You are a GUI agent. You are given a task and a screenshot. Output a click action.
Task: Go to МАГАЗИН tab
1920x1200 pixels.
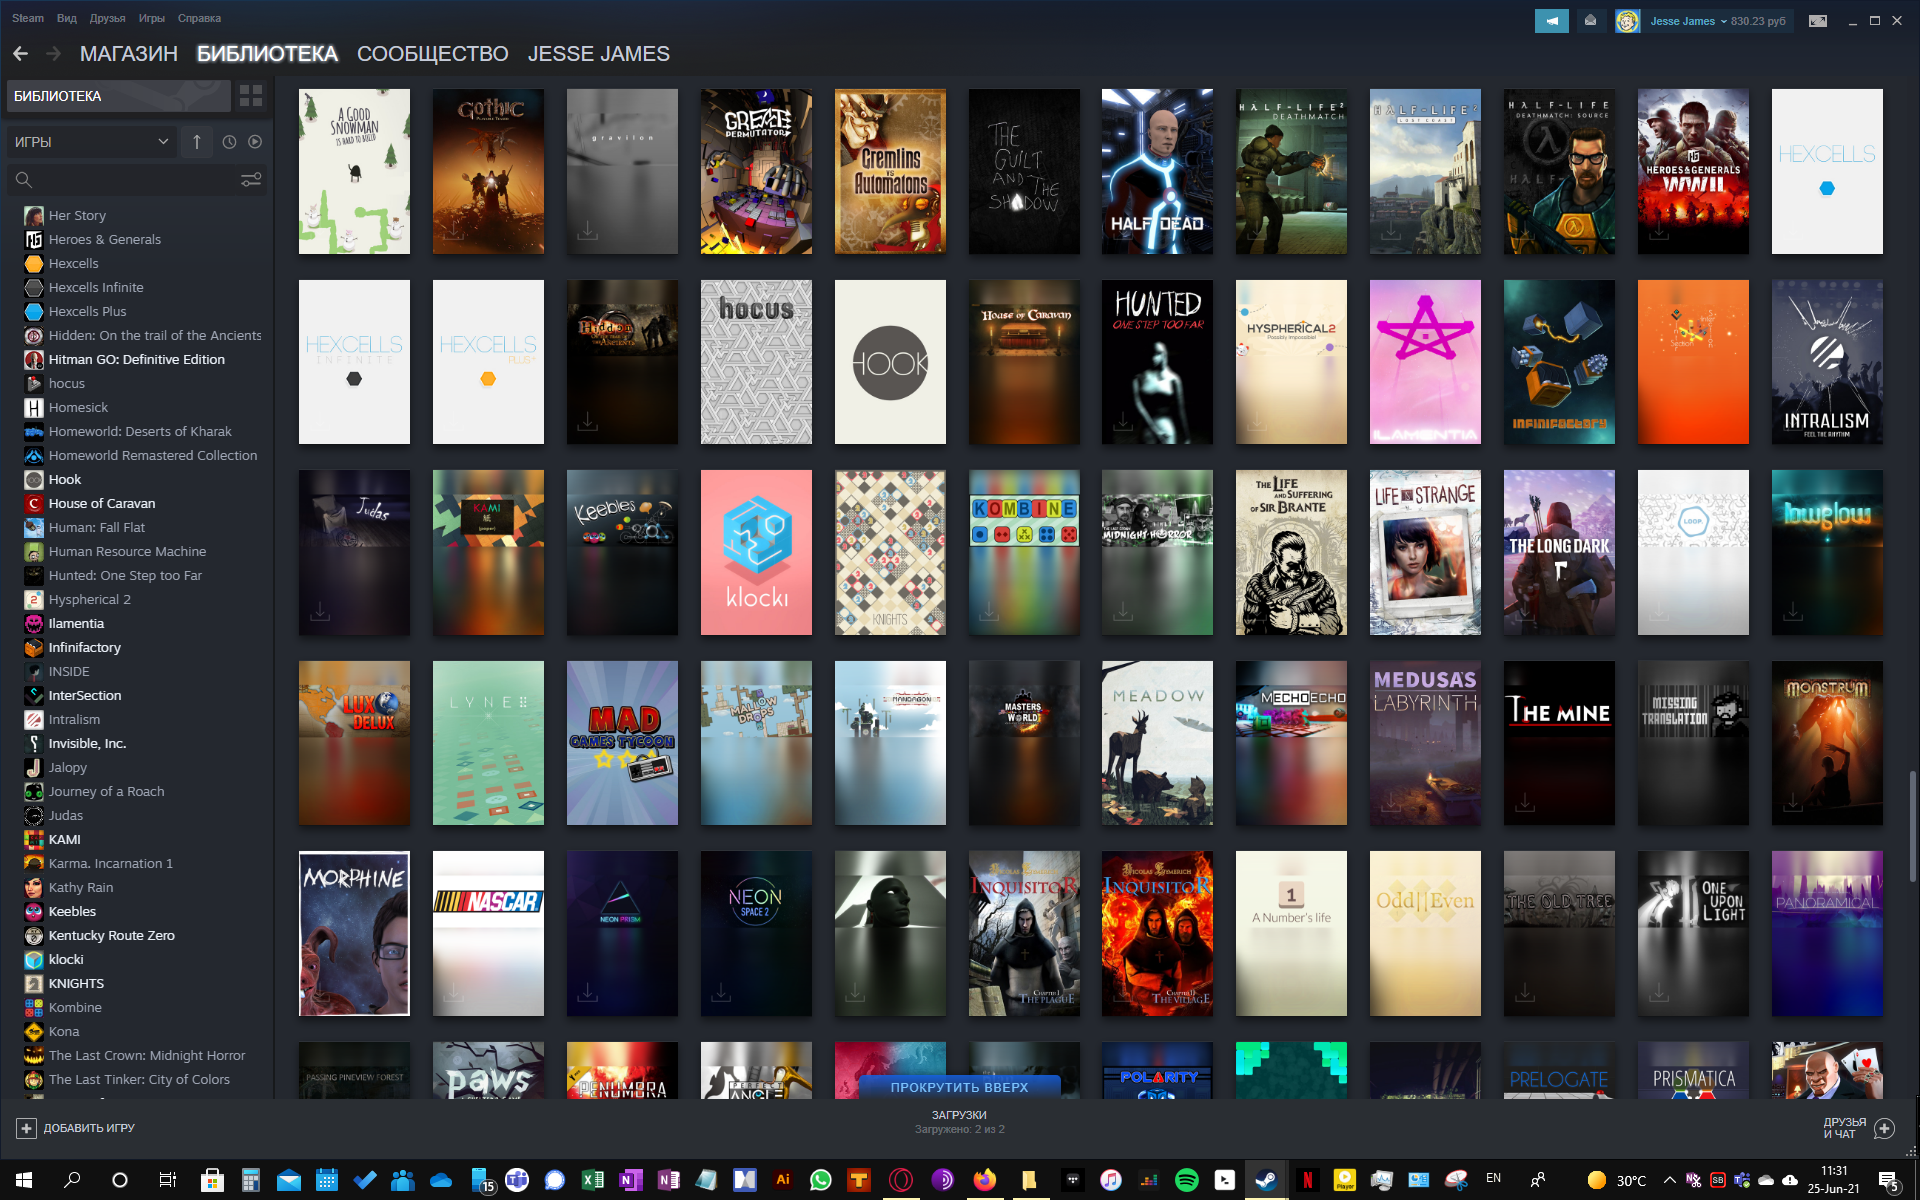[x=129, y=54]
